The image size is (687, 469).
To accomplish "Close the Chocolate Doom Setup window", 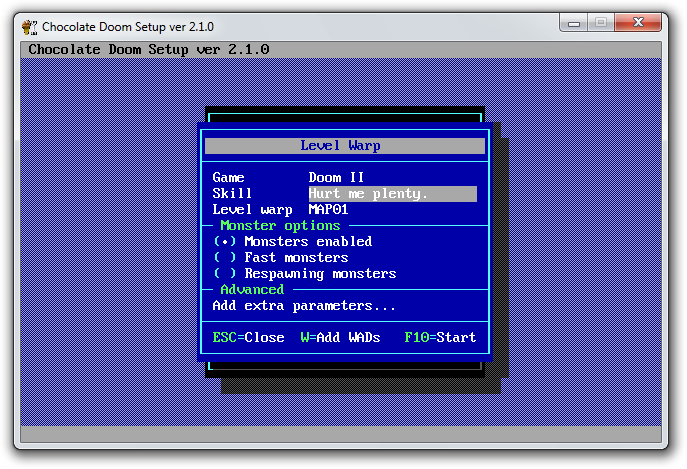I will click(x=641, y=22).
